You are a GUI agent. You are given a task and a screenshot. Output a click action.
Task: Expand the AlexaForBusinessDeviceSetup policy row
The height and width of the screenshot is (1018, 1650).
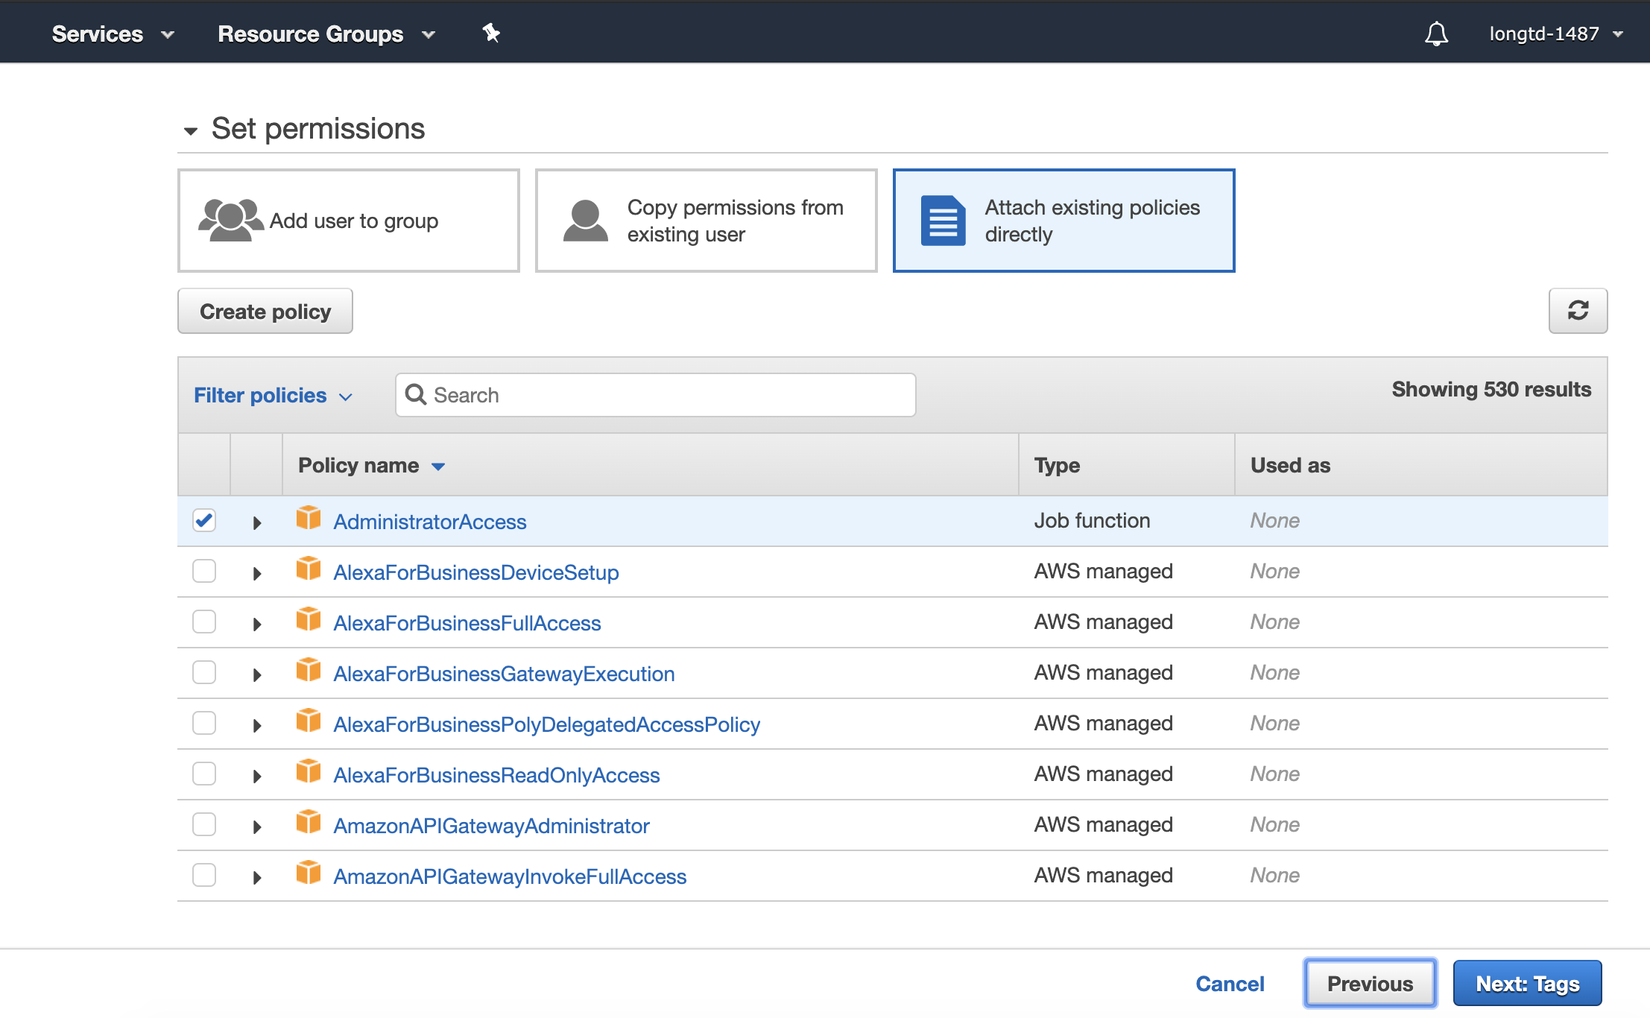(257, 573)
